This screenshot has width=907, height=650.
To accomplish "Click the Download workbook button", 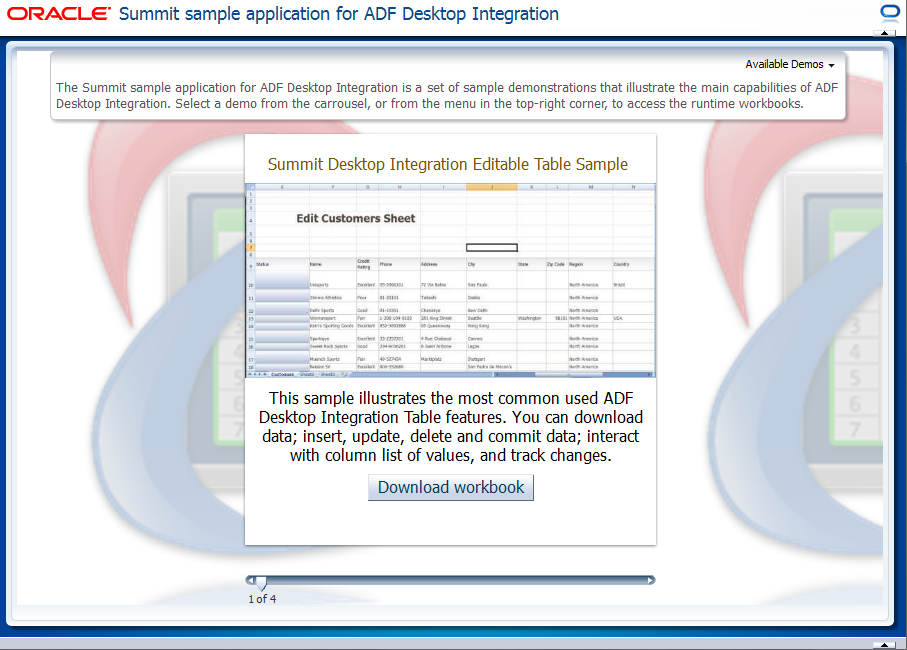I will (x=451, y=488).
